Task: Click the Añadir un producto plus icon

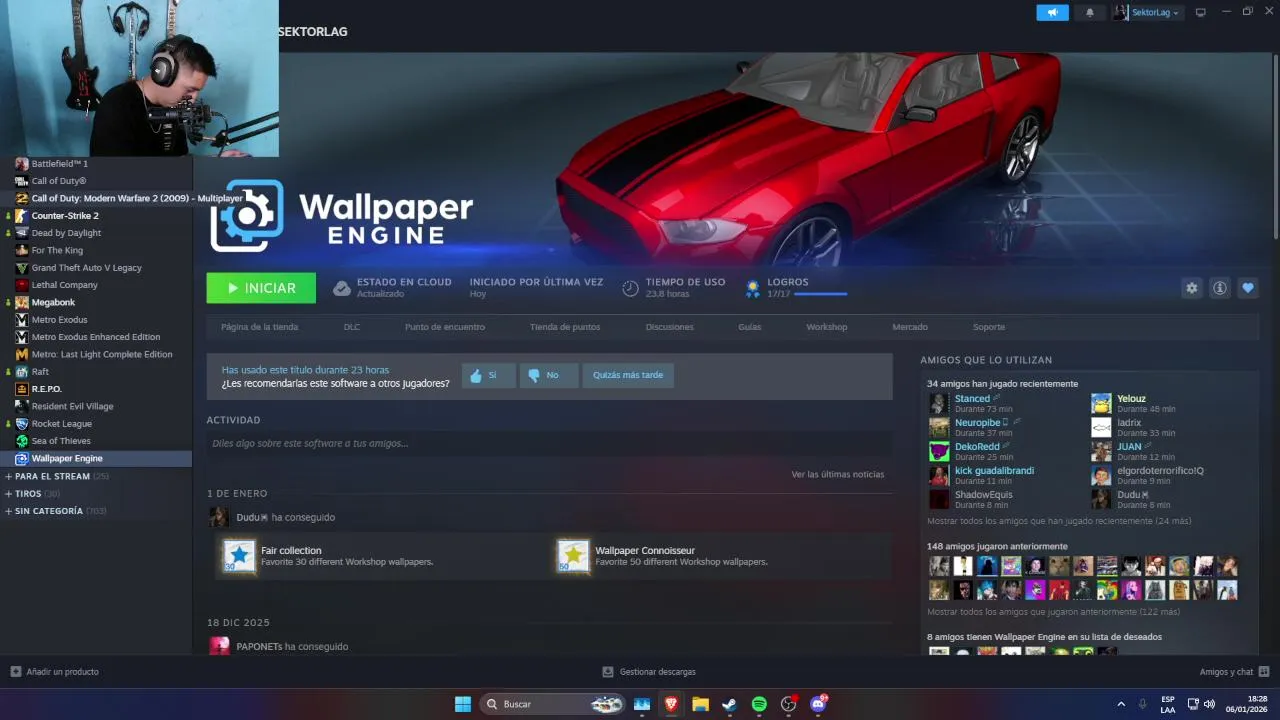Action: (x=15, y=672)
